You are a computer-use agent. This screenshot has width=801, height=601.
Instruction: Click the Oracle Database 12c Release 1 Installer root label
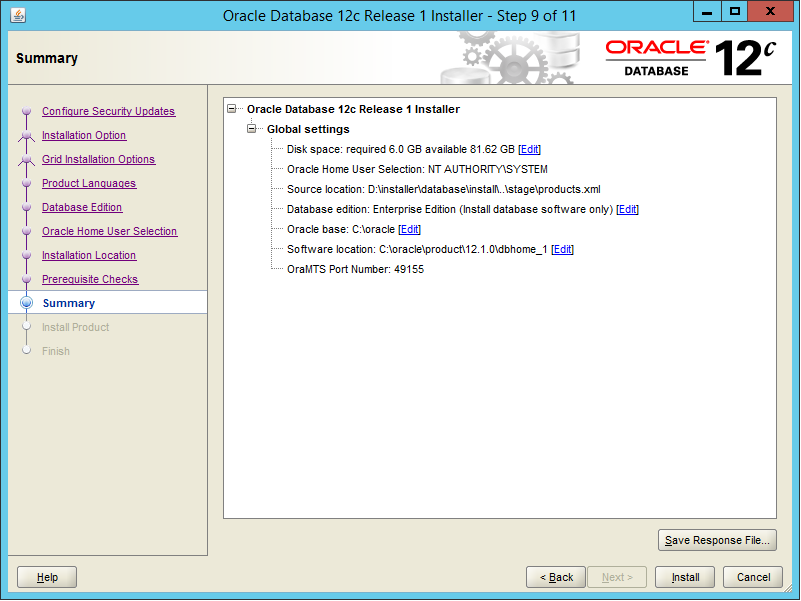click(x=353, y=109)
